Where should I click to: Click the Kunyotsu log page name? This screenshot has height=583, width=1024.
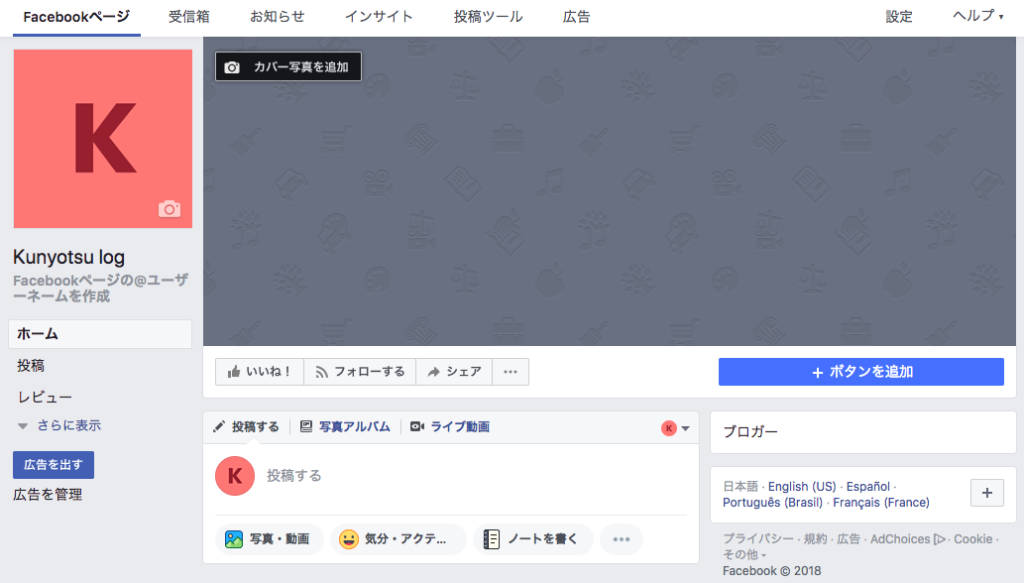[x=69, y=257]
